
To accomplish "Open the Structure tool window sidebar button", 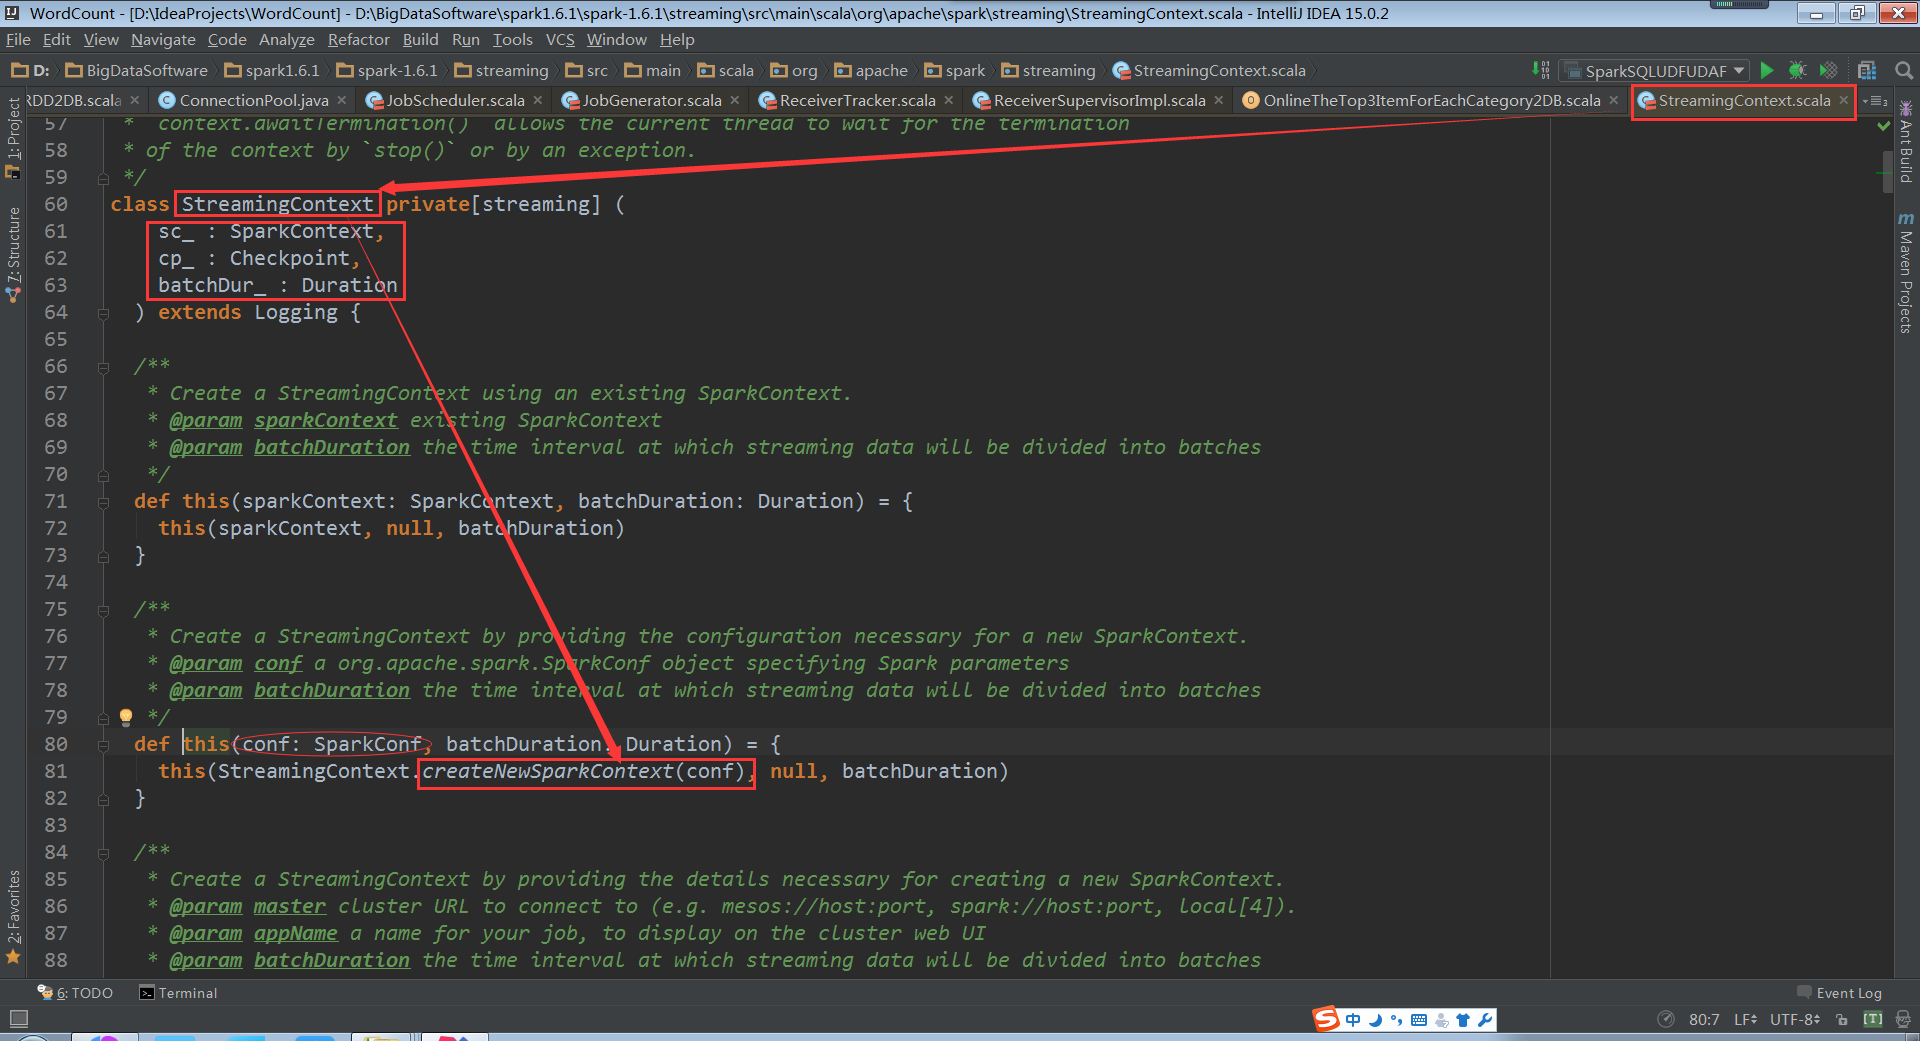I will tap(13, 254).
